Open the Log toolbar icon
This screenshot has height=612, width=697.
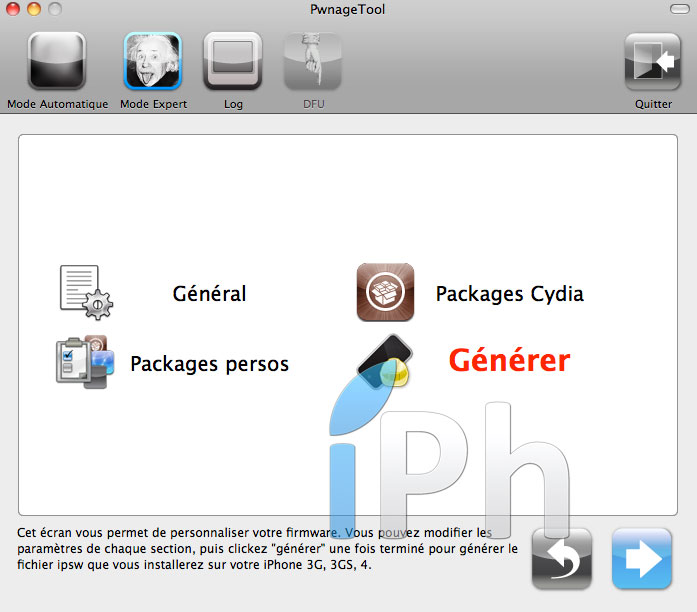click(233, 62)
